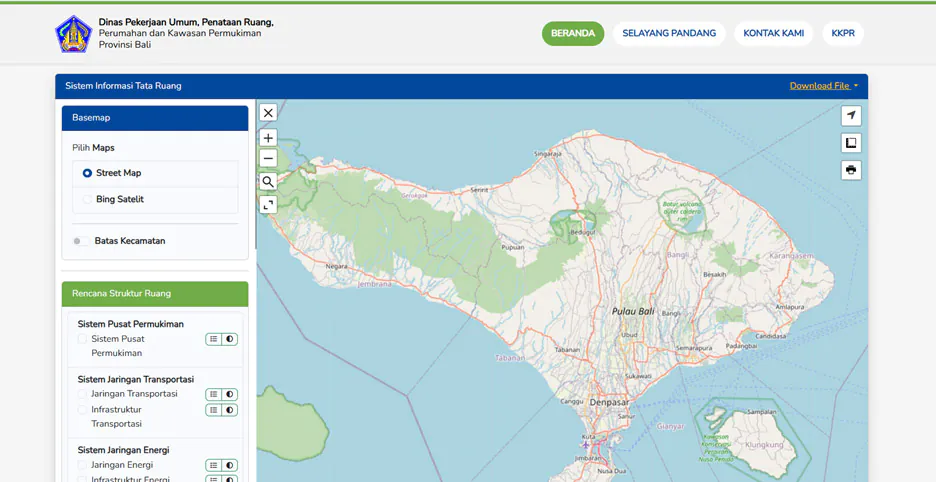Click the Pulau Bali label on map

coord(633,312)
